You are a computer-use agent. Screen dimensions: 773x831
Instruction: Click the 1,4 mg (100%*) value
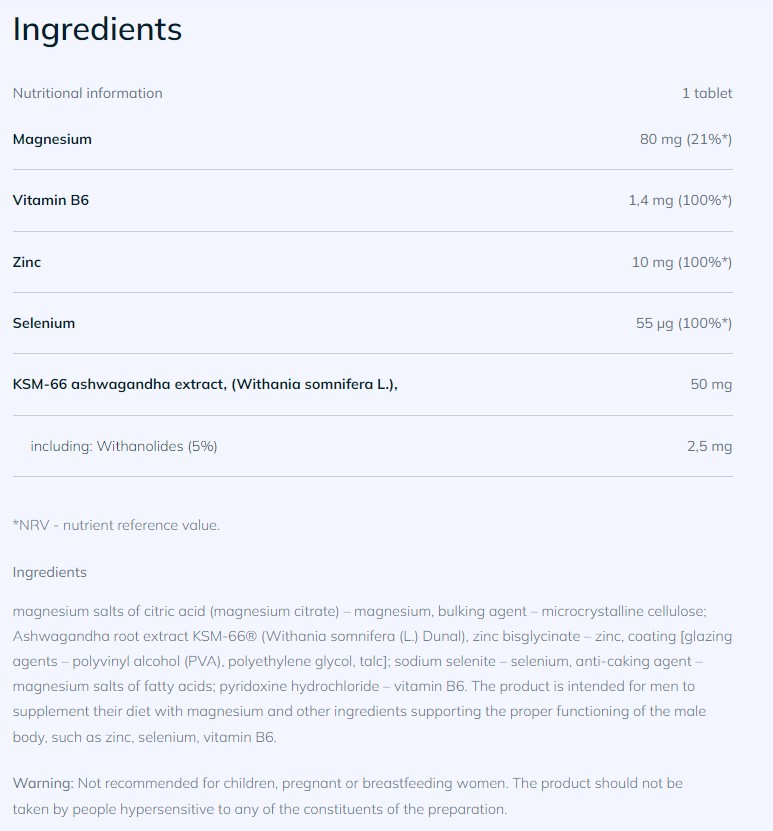click(x=679, y=200)
